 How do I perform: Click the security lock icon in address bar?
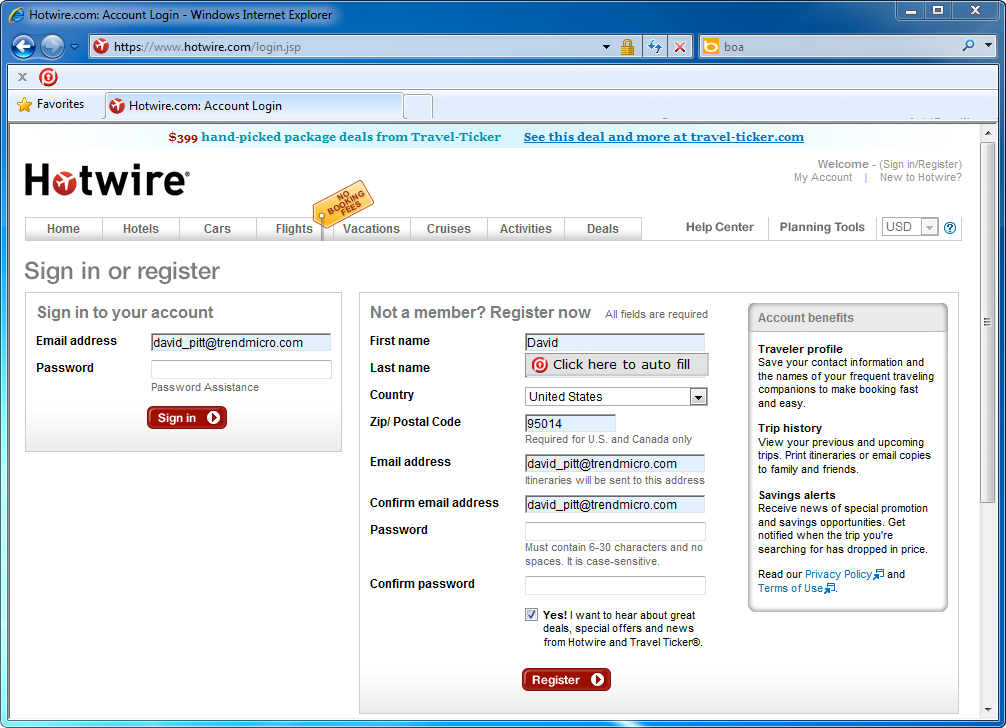pyautogui.click(x=627, y=46)
